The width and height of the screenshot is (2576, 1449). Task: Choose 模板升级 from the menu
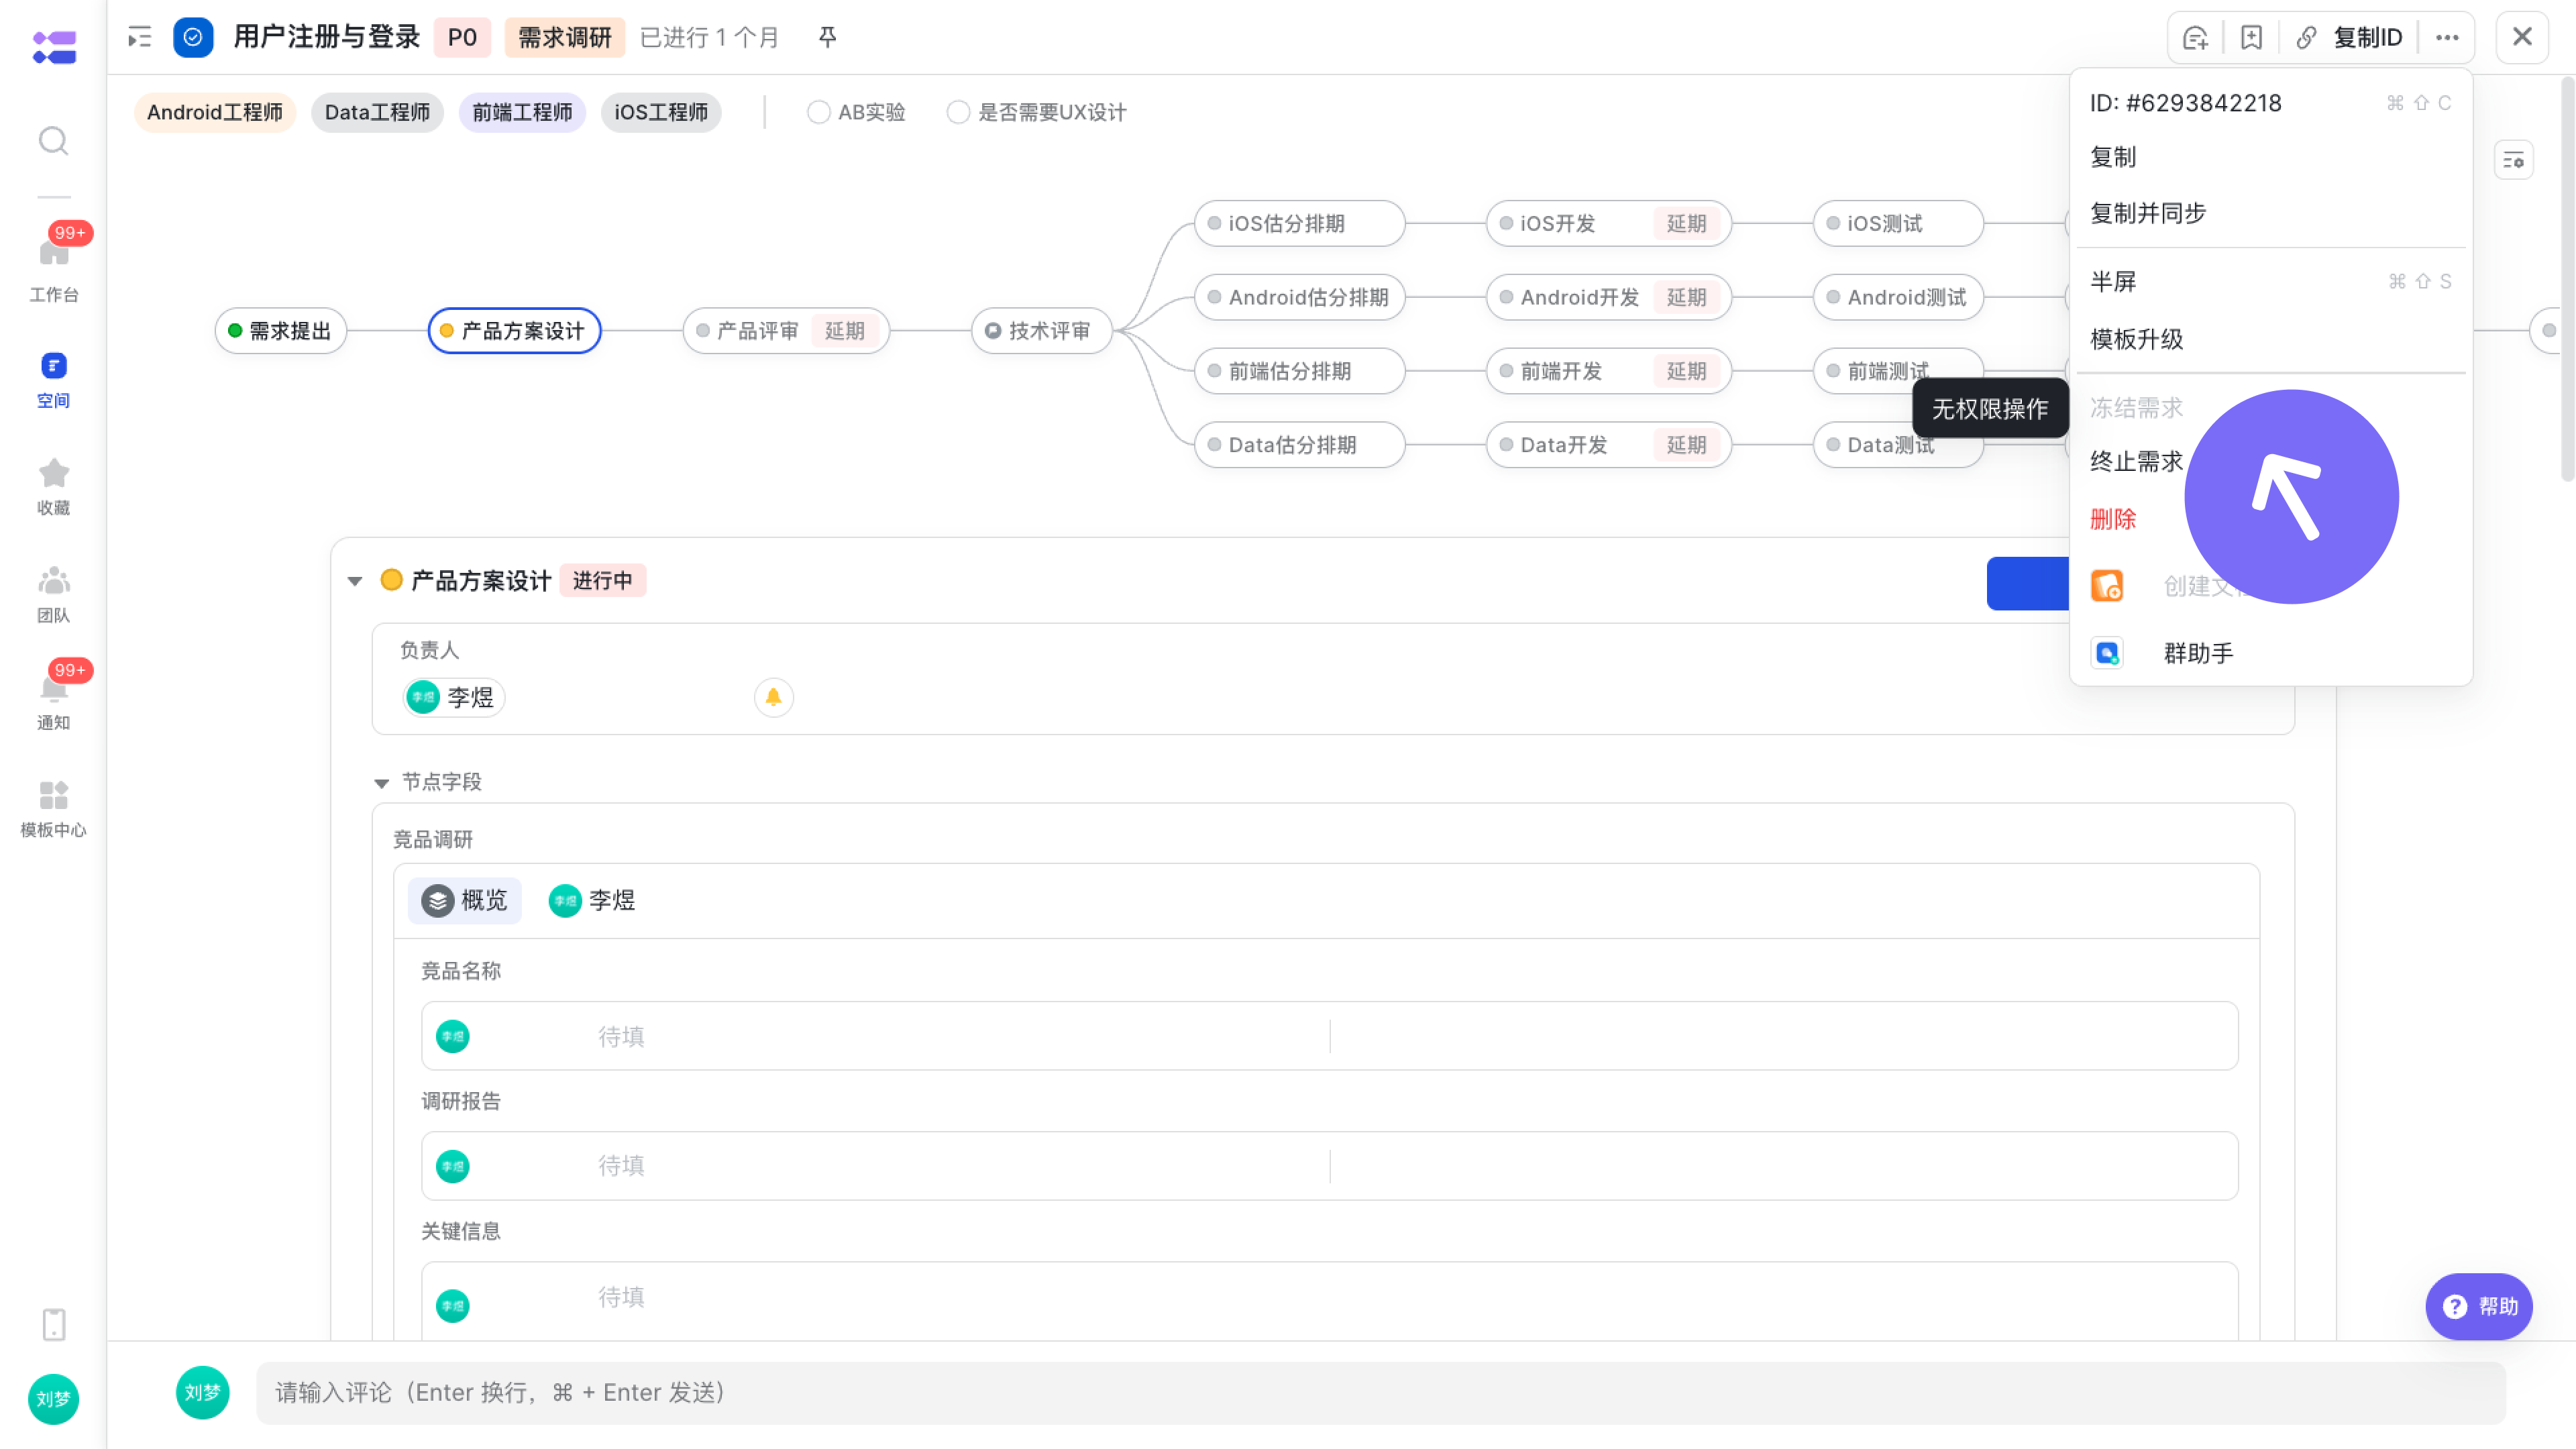pyautogui.click(x=2270, y=339)
